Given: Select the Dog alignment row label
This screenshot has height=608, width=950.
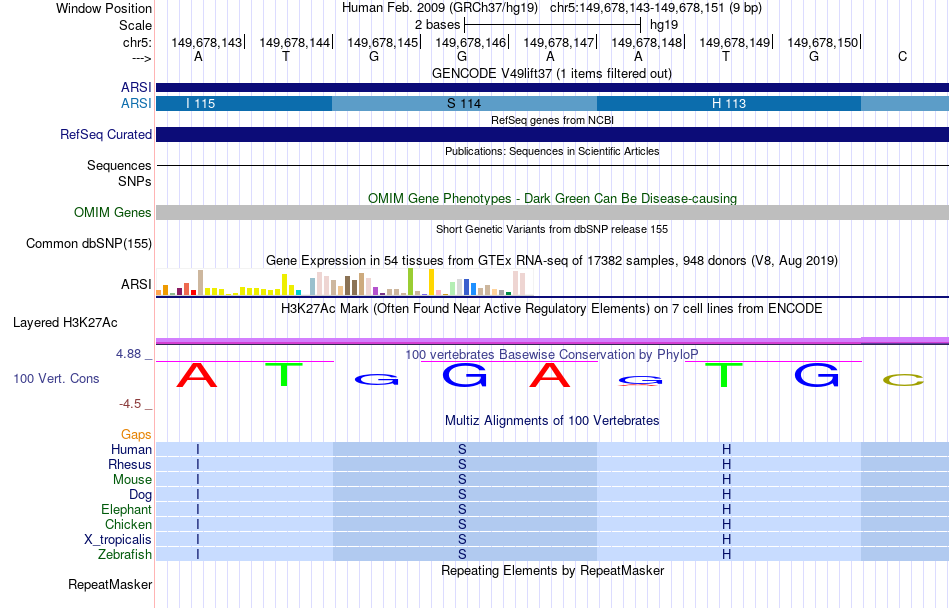Looking at the screenshot, I should [141, 495].
